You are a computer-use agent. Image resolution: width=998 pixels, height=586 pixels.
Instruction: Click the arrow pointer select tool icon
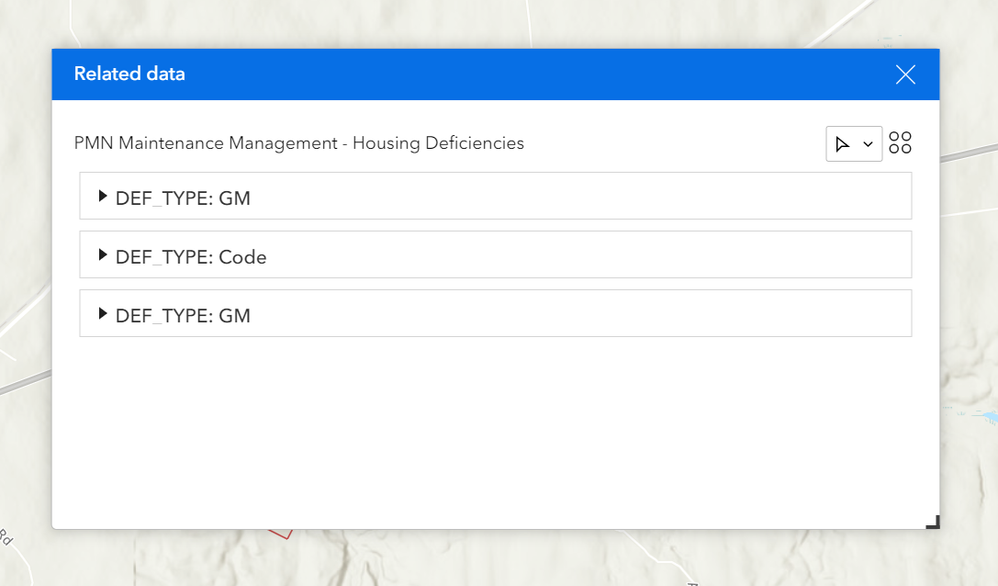point(843,144)
